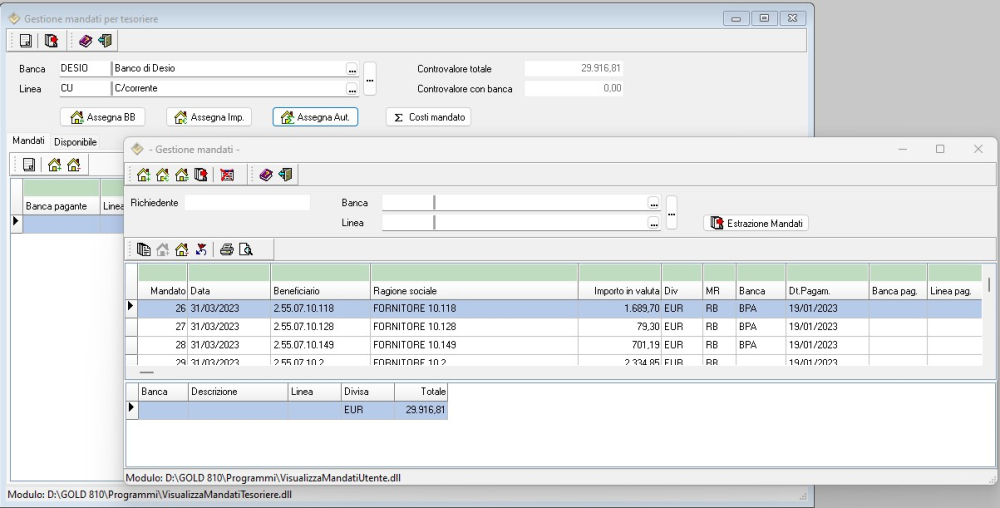
Task: Open print preview with the magnifier page icon
Action: tap(245, 250)
